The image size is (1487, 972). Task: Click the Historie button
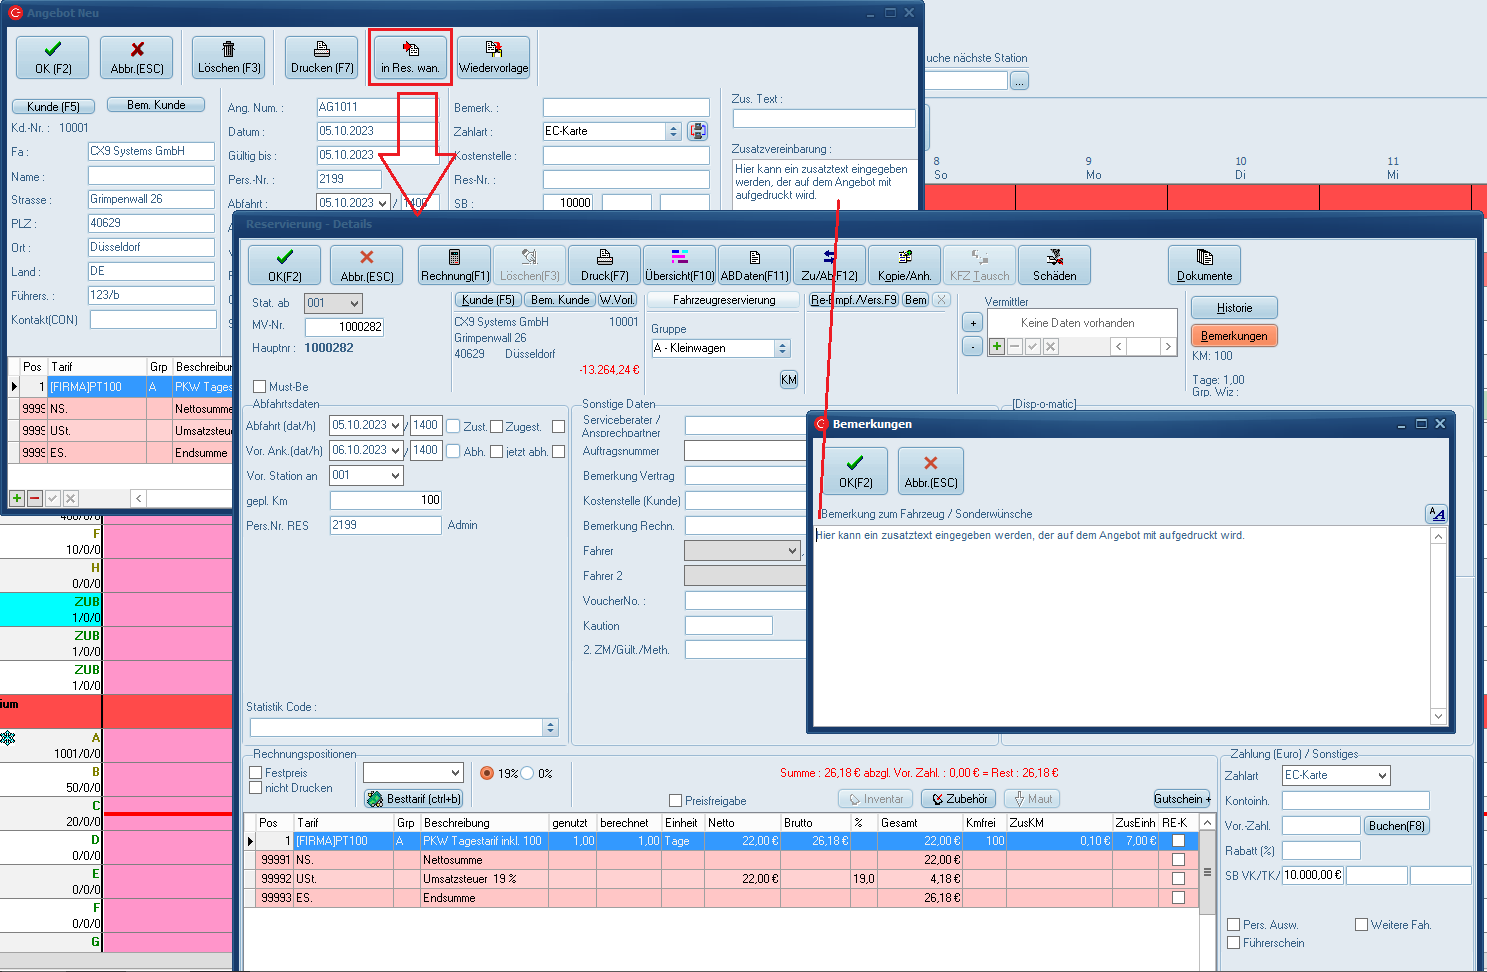tap(1234, 308)
